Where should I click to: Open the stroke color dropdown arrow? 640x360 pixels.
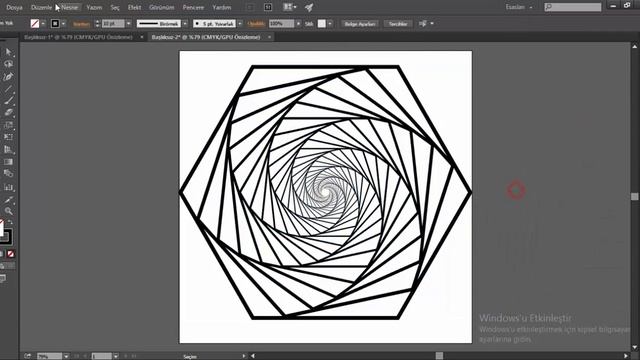63,24
